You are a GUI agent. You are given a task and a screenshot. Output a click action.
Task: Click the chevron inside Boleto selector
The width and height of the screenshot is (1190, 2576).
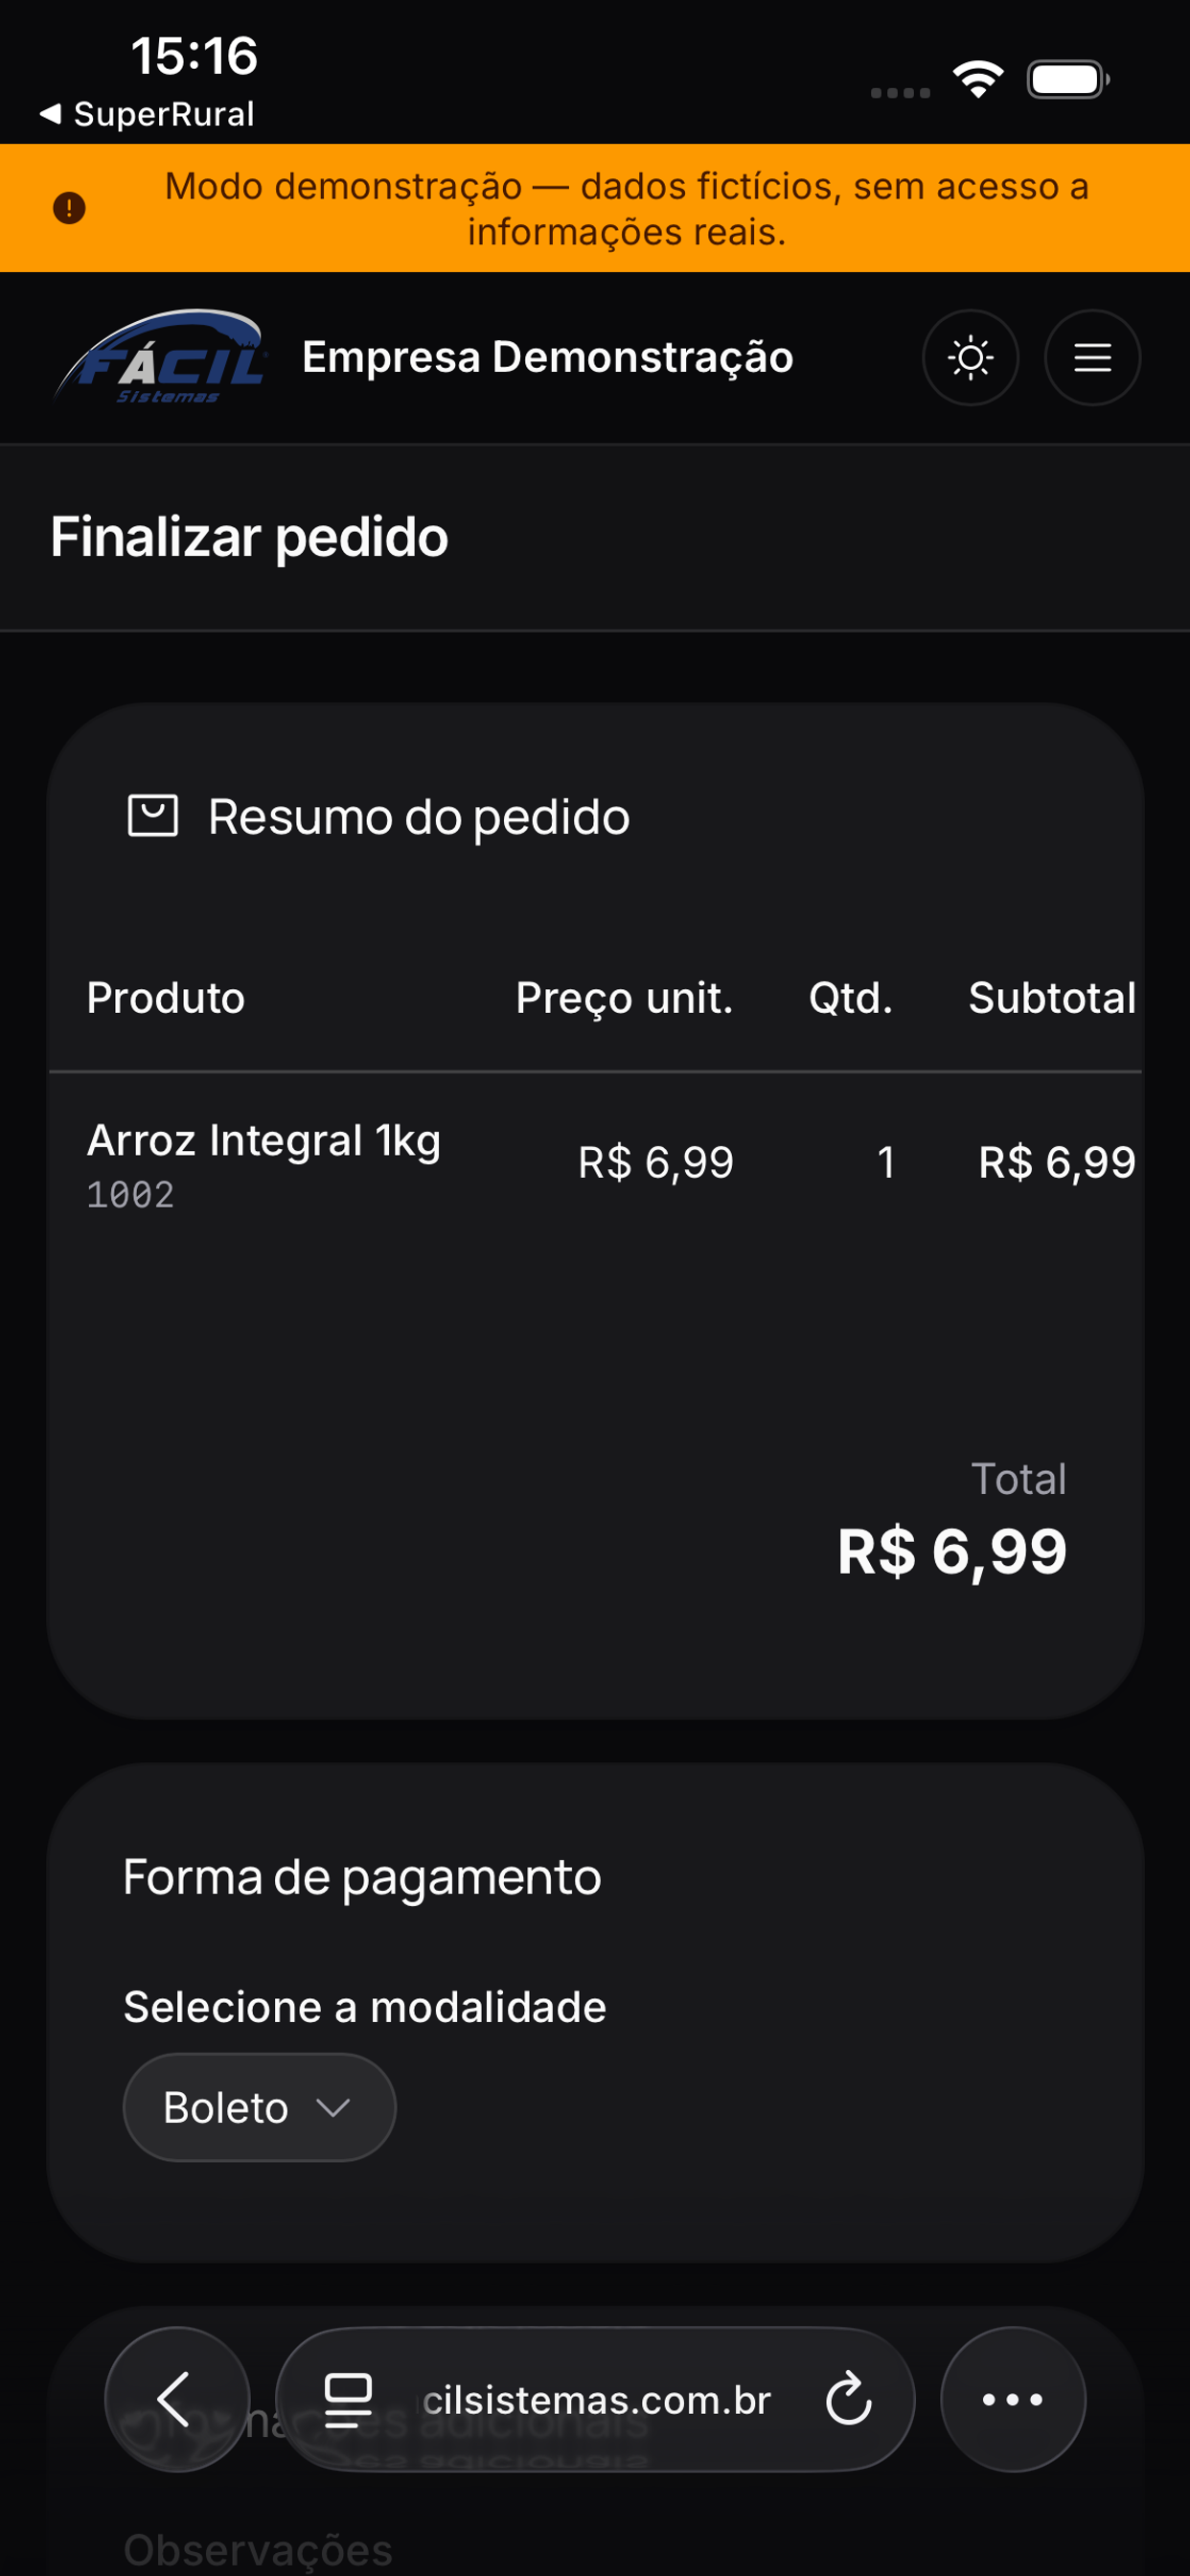click(x=332, y=2108)
